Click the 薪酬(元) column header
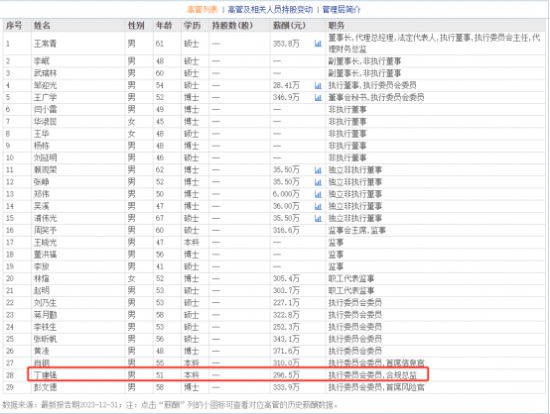 click(289, 25)
